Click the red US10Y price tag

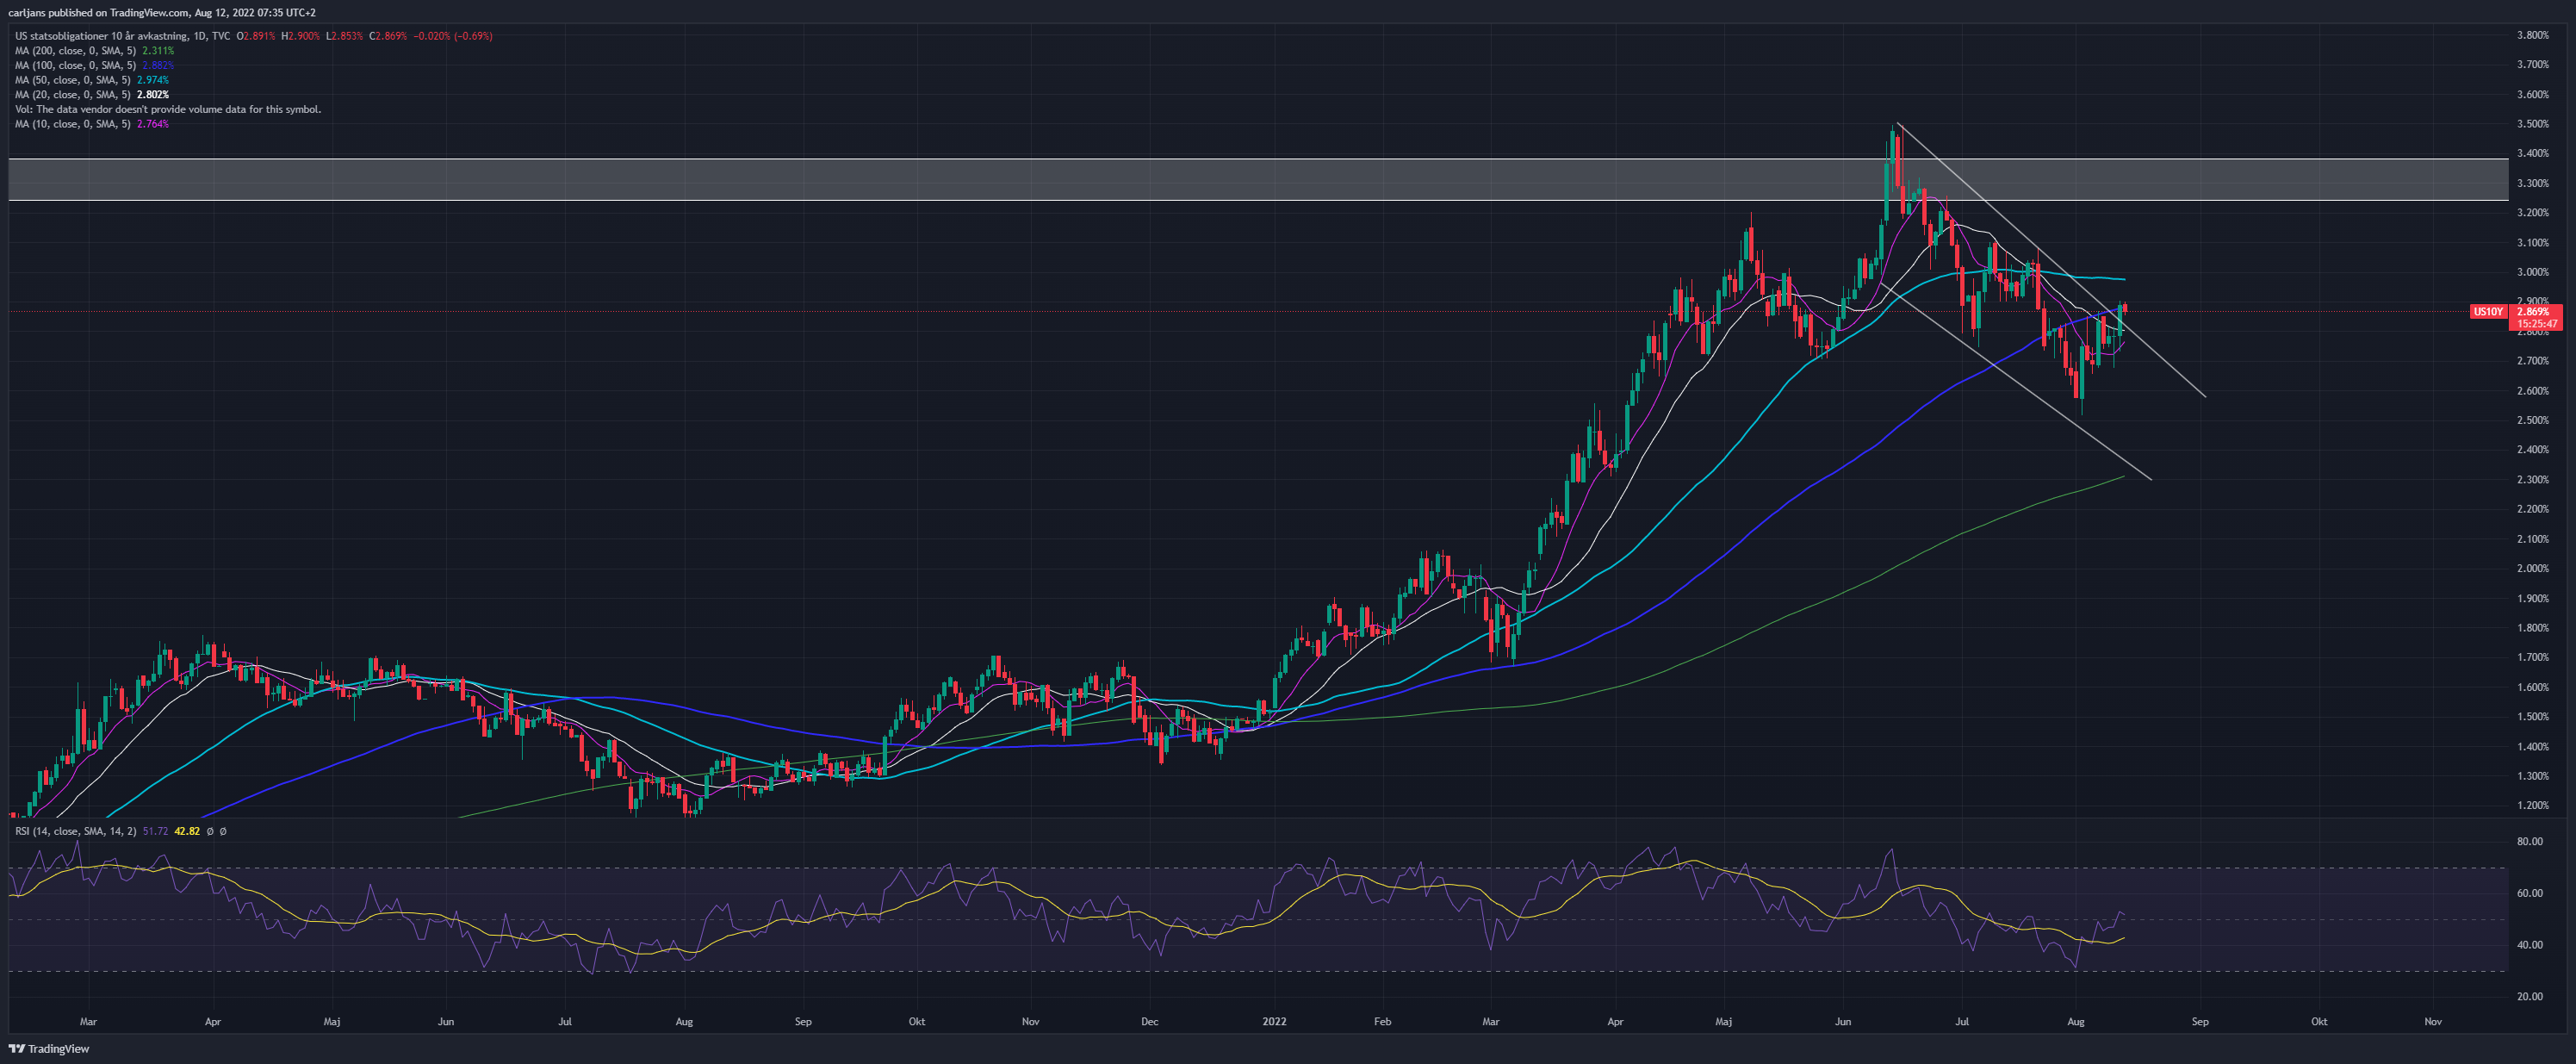[2488, 312]
